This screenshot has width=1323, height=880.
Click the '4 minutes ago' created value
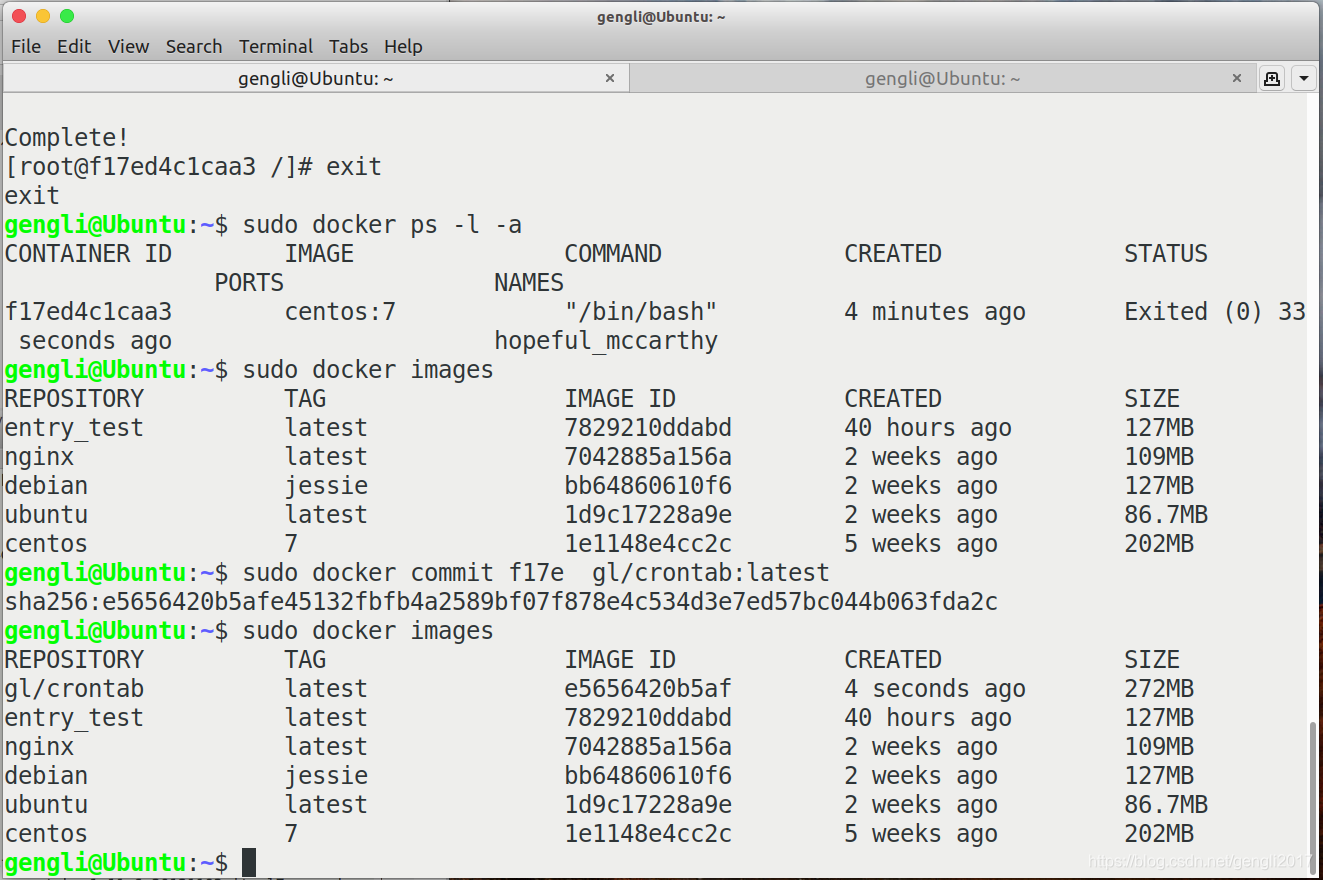point(935,312)
